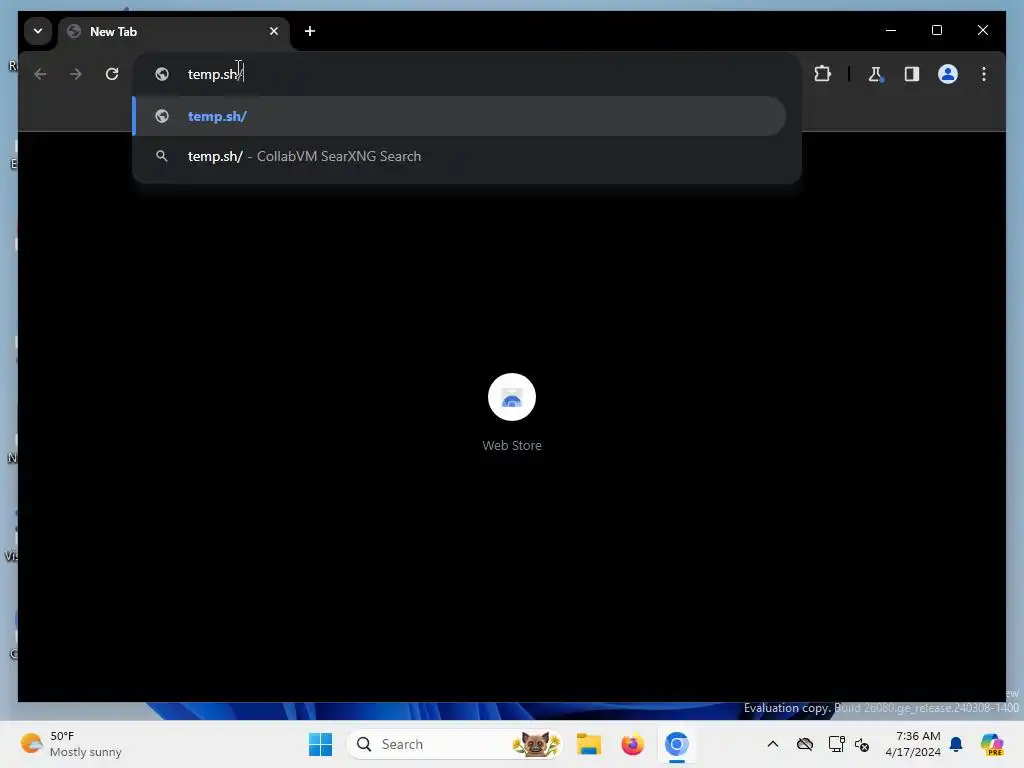This screenshot has width=1024, height=768.
Task: Toggle the side panel icon
Action: (912, 74)
